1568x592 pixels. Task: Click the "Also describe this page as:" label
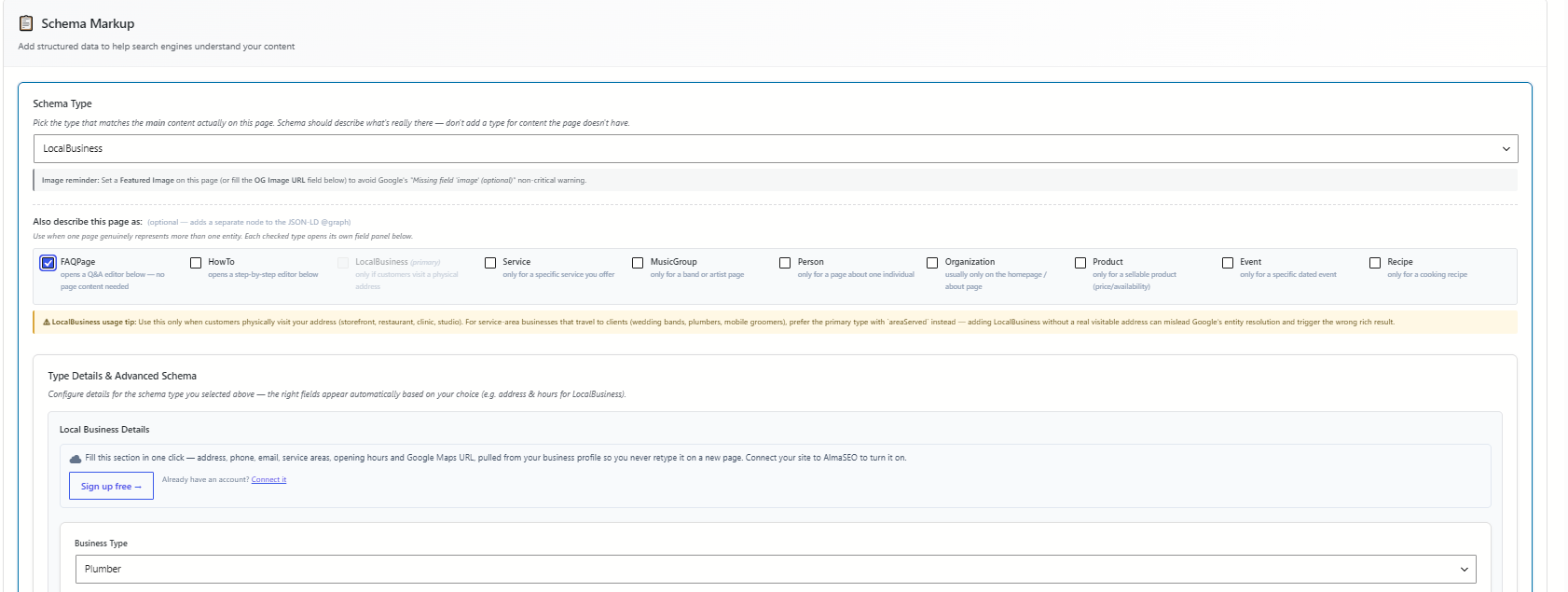(x=87, y=222)
